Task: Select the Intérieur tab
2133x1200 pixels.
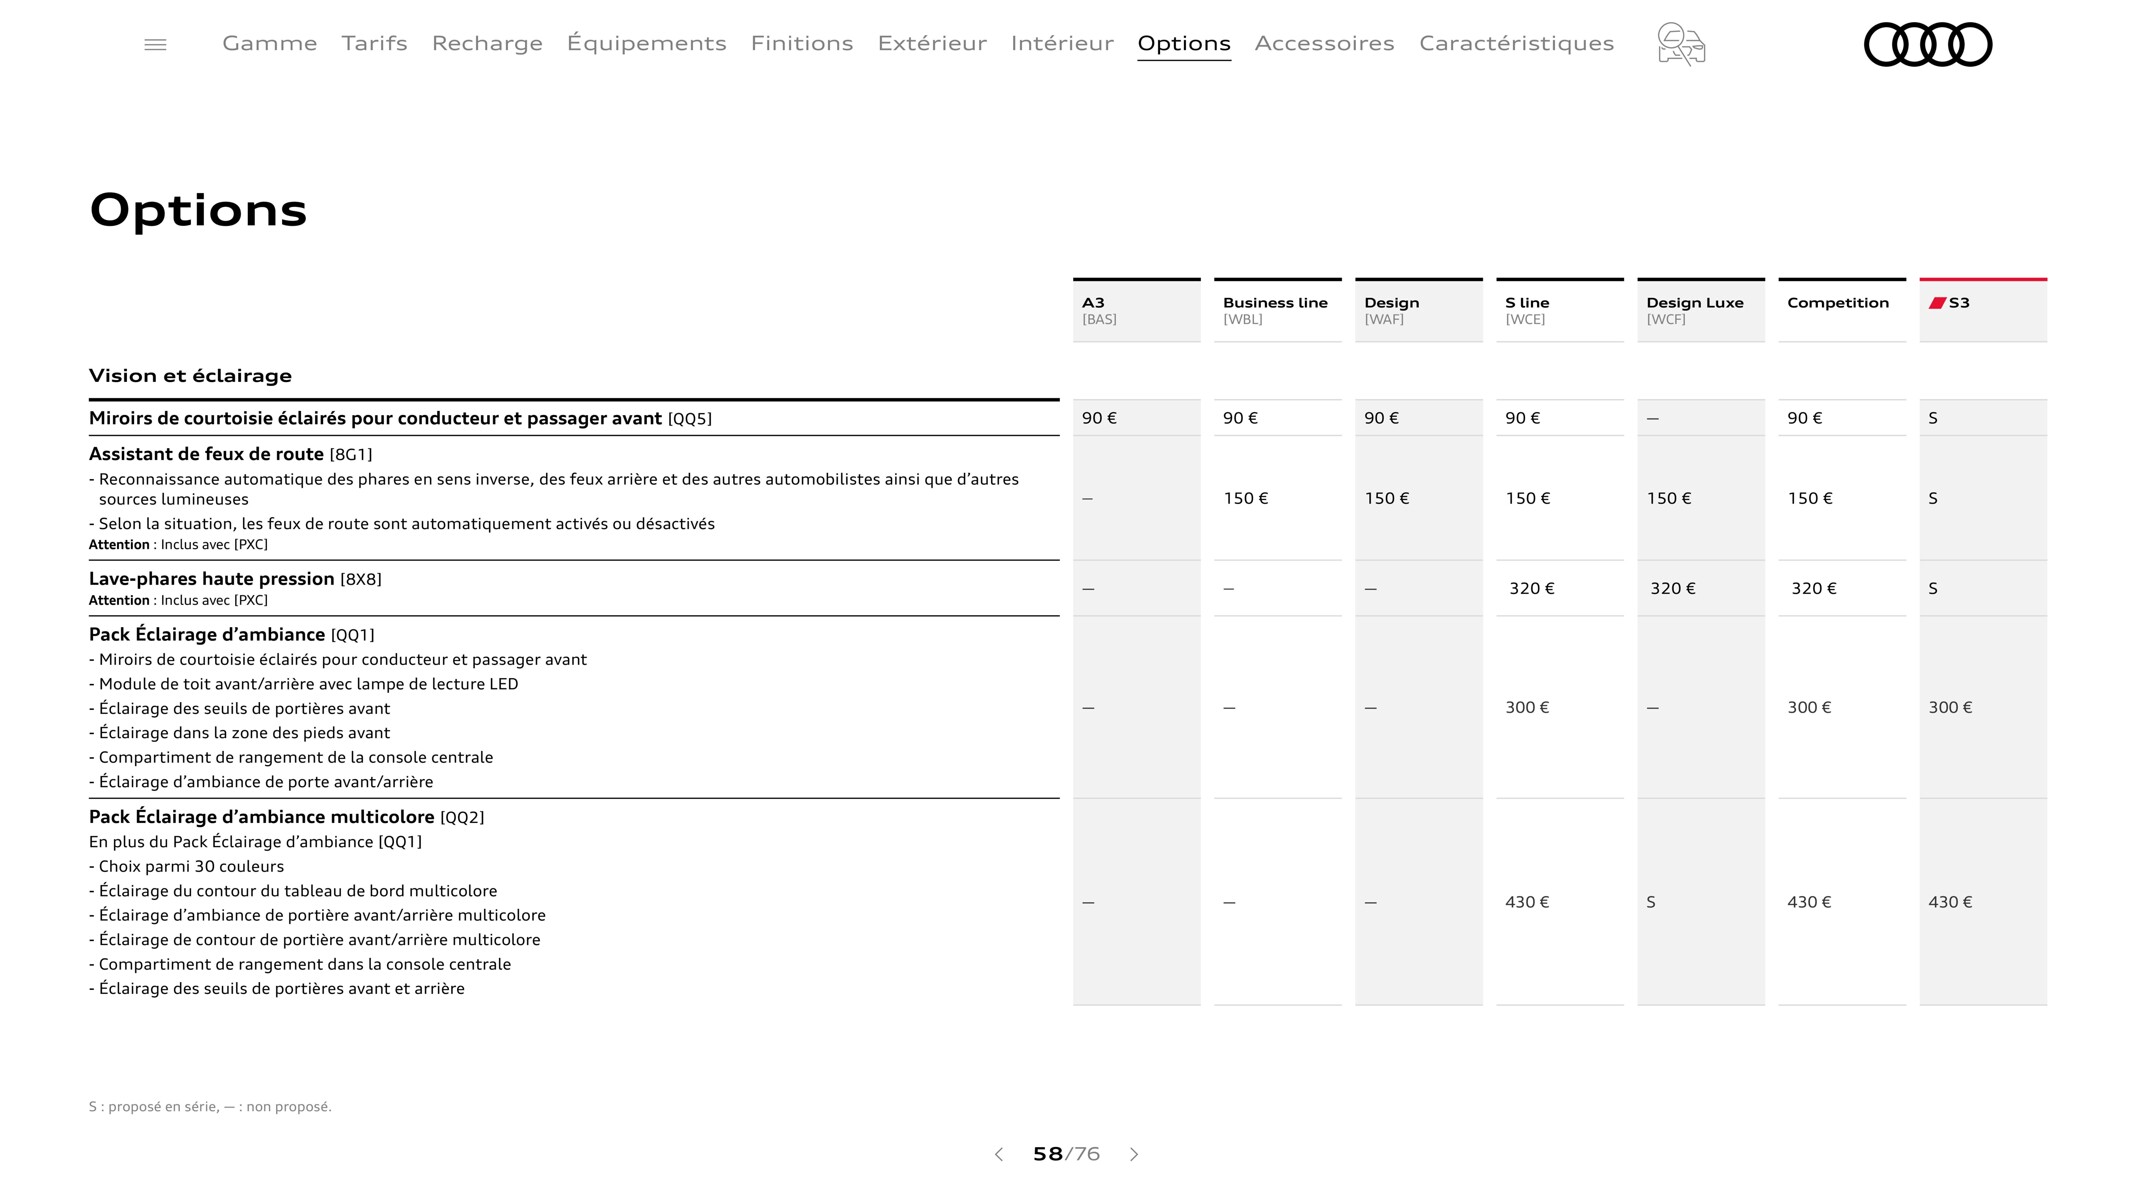Action: tap(1062, 43)
